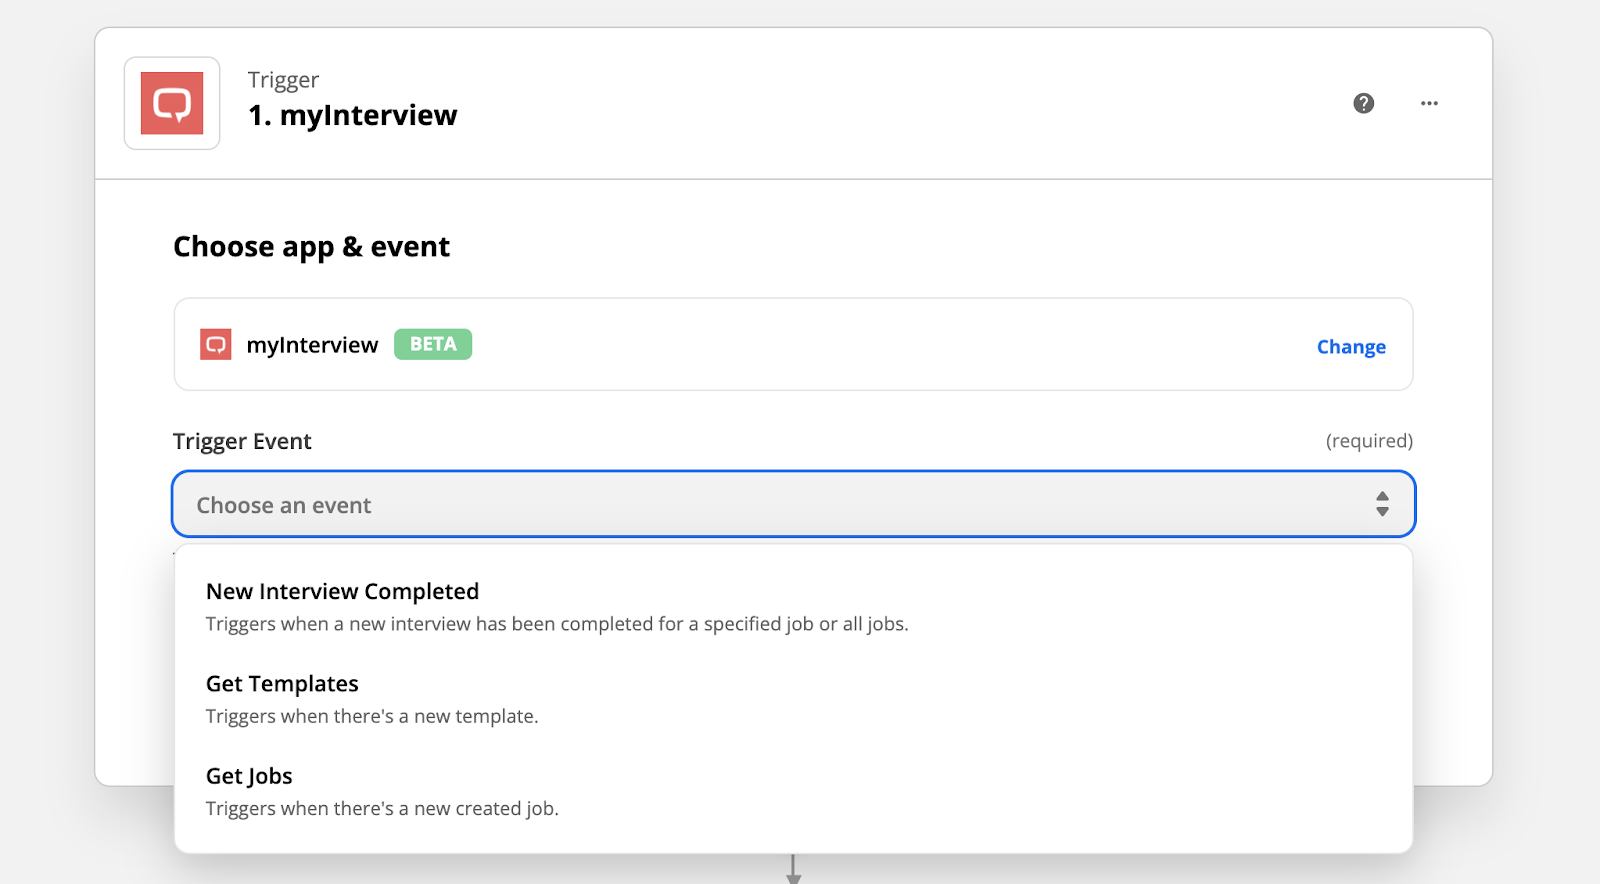1600x884 pixels.
Task: Click the '1. myInterview' step title
Action: pos(352,116)
